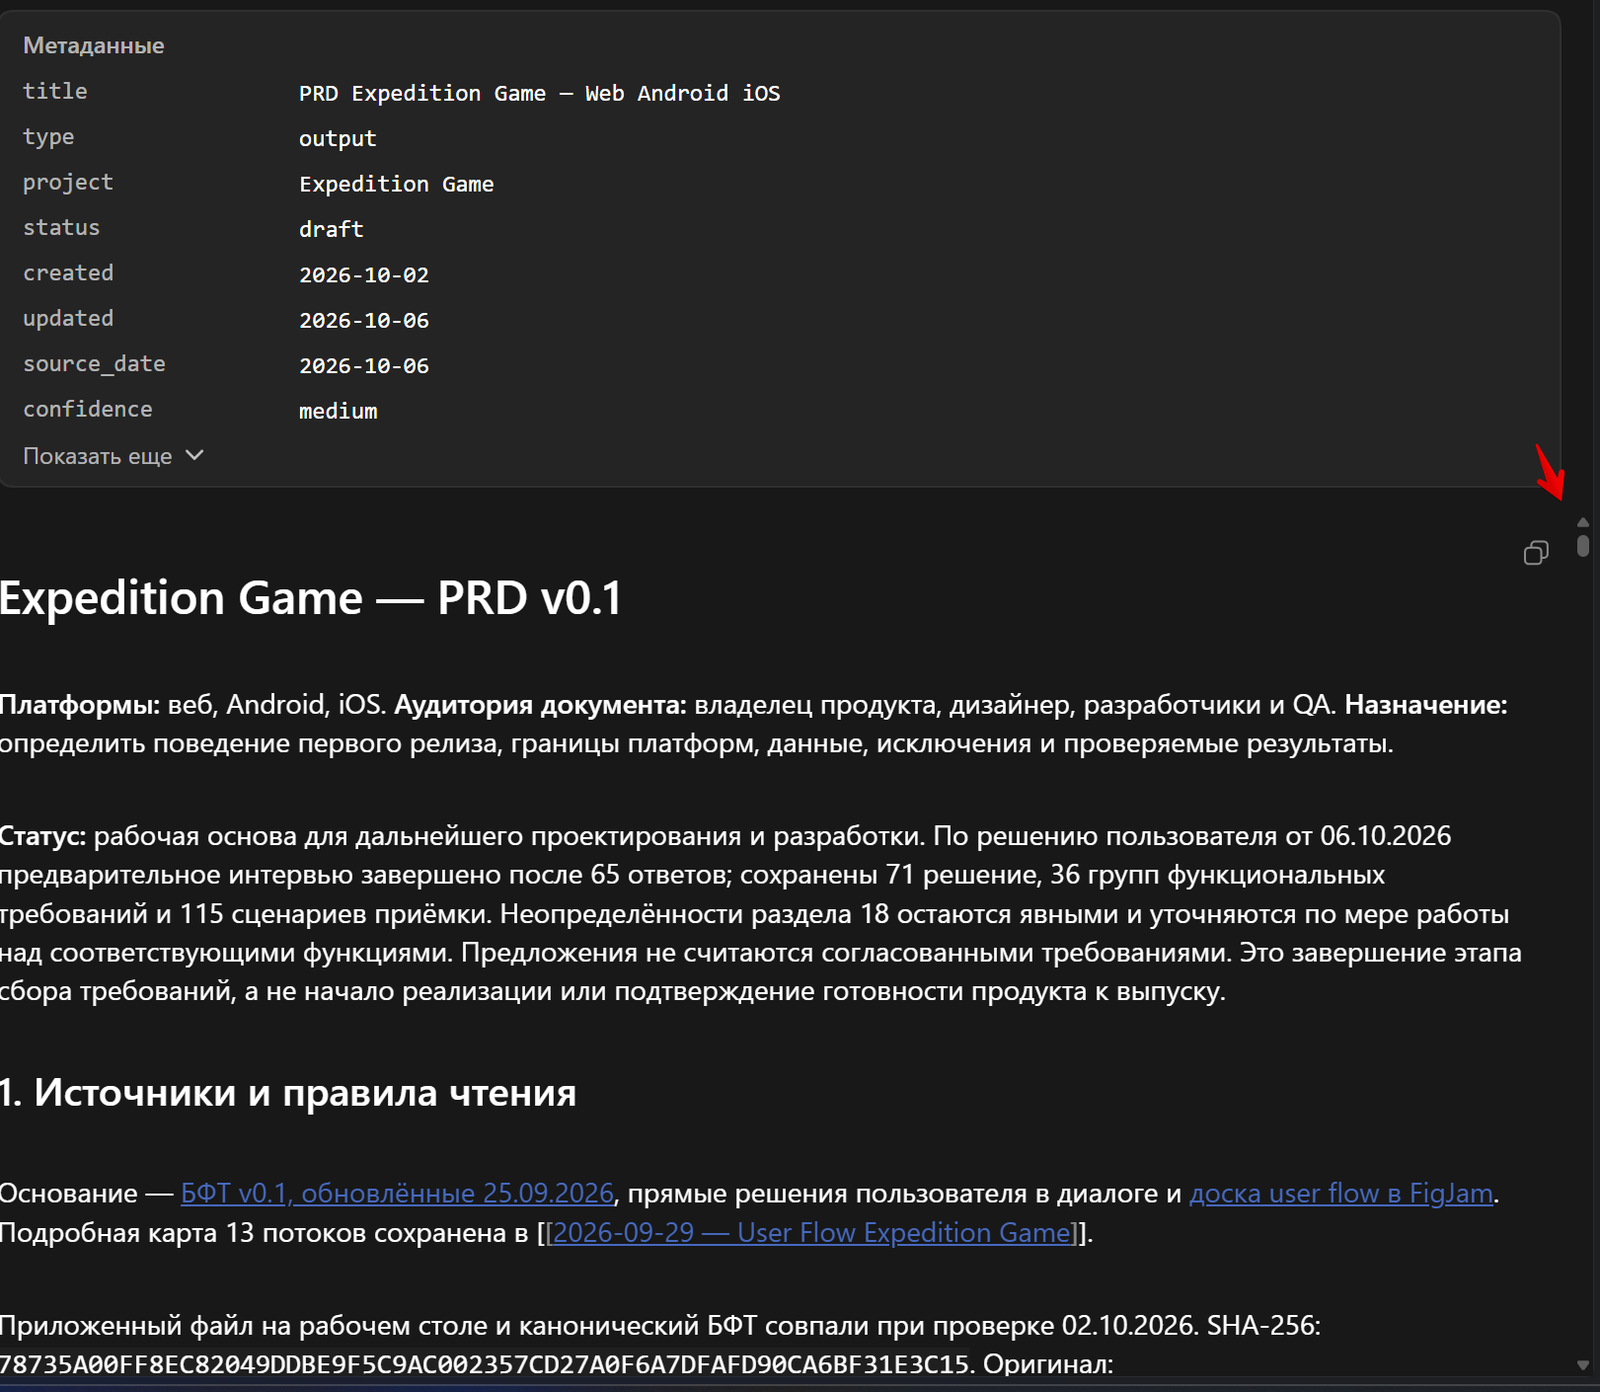Open the 2026-09-29 User Flow Expedition Game link
Screen dimensions: 1600x1392
pyautogui.click(x=812, y=1232)
